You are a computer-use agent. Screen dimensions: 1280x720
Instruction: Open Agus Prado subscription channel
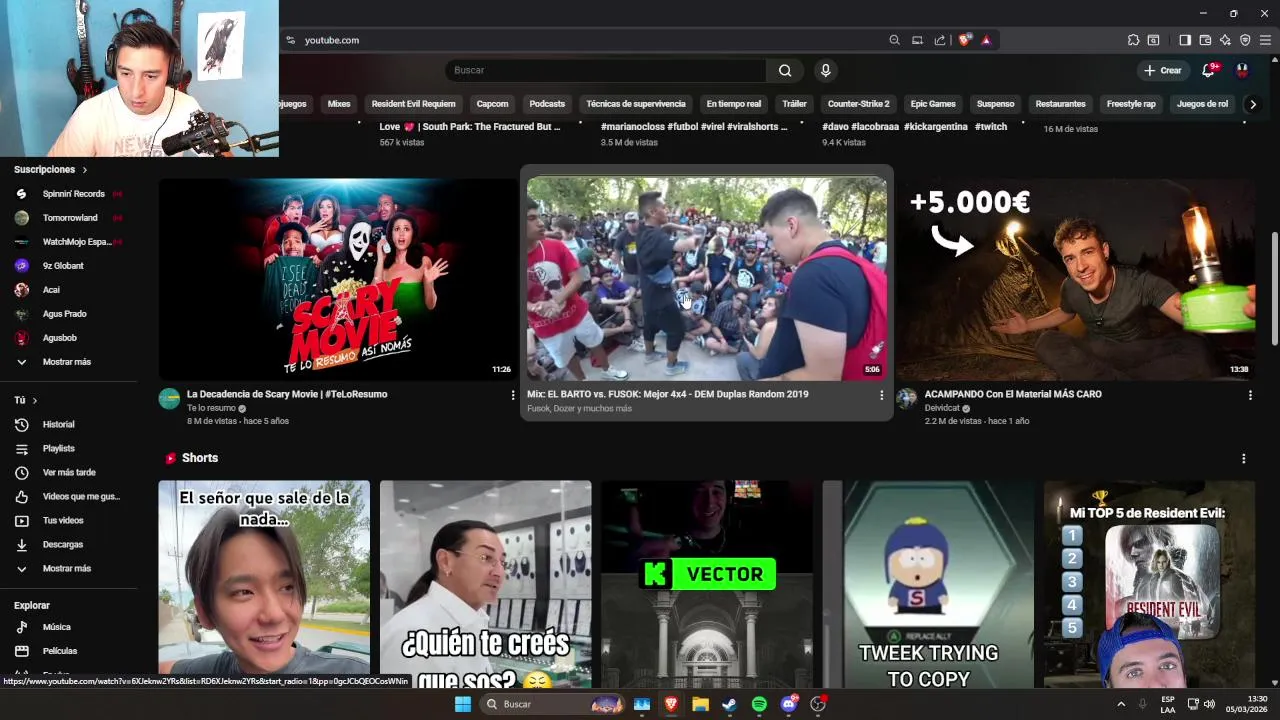coord(62,314)
